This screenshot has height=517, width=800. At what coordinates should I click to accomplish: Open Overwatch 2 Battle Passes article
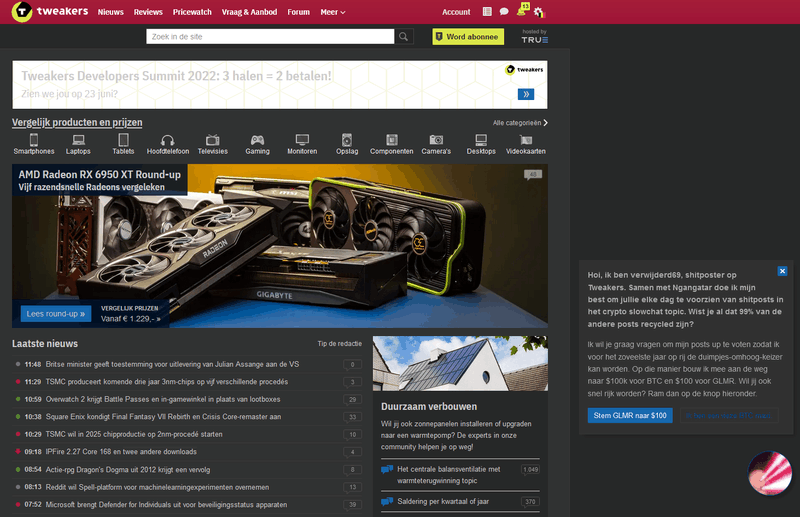point(163,399)
